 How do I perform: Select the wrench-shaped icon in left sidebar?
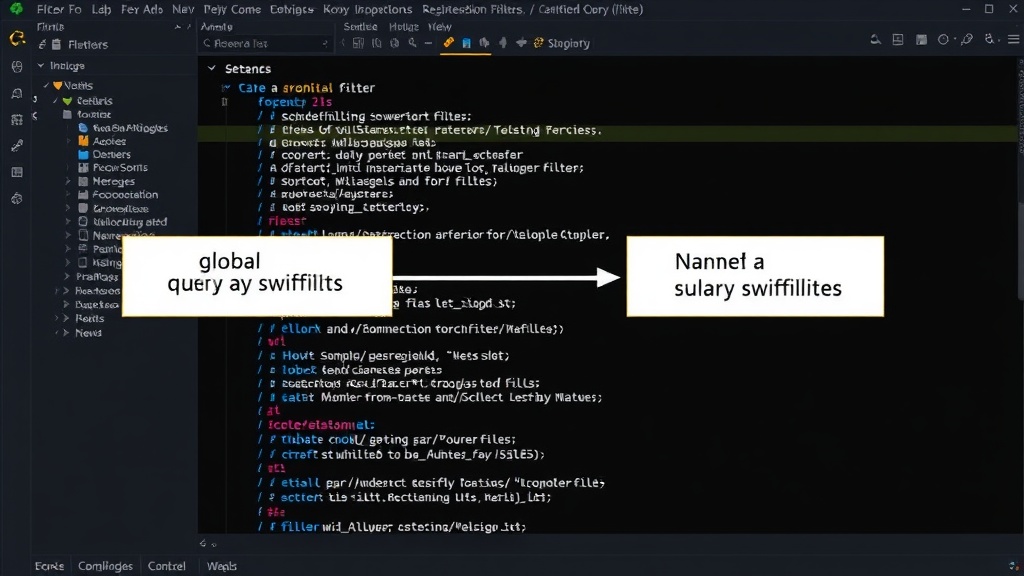click(x=17, y=146)
